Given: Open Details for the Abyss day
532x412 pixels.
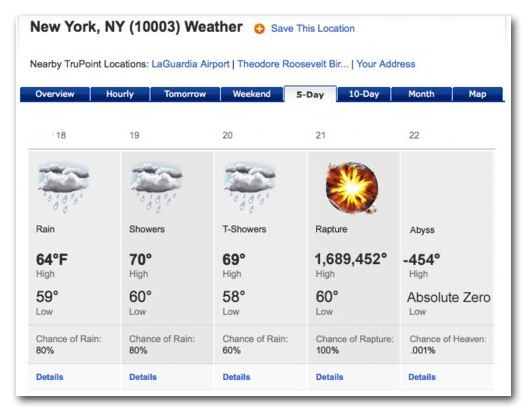Looking at the screenshot, I should click(422, 377).
